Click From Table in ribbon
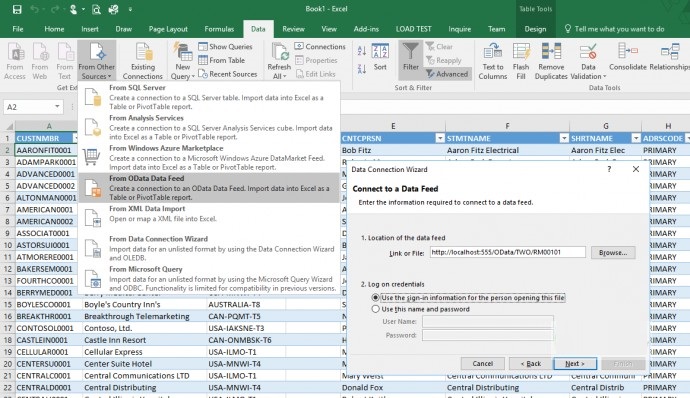The width and height of the screenshot is (690, 398). [x=221, y=60]
